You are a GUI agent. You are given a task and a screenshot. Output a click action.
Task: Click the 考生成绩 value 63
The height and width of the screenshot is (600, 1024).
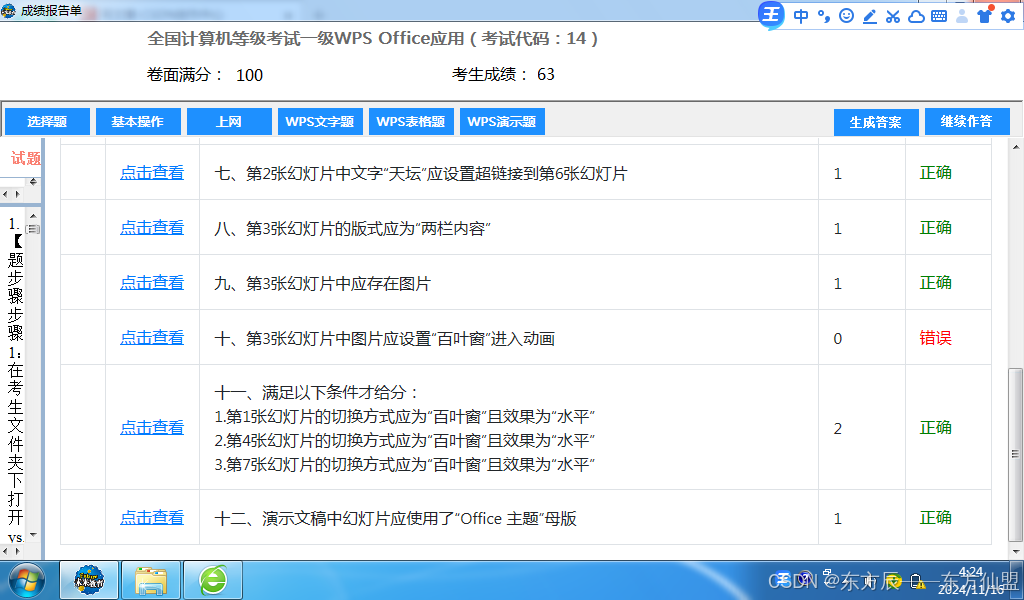(x=546, y=74)
